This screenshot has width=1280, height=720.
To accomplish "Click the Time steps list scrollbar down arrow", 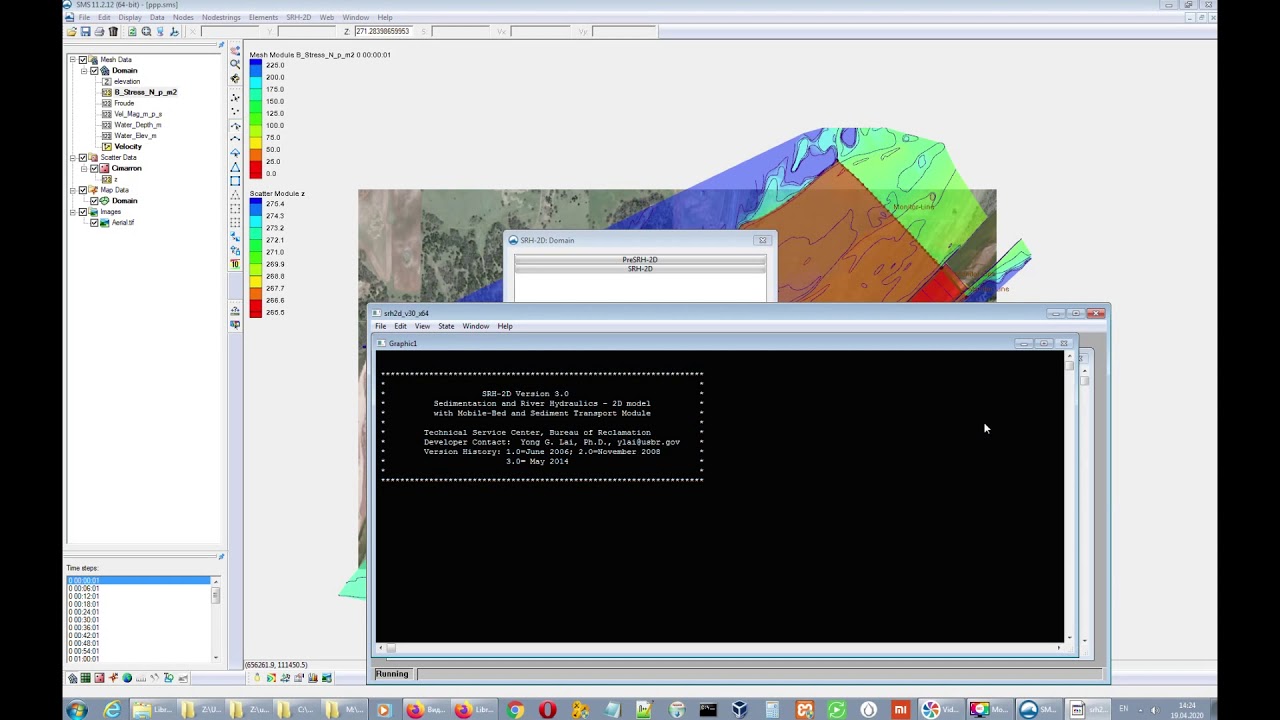I will [215, 656].
